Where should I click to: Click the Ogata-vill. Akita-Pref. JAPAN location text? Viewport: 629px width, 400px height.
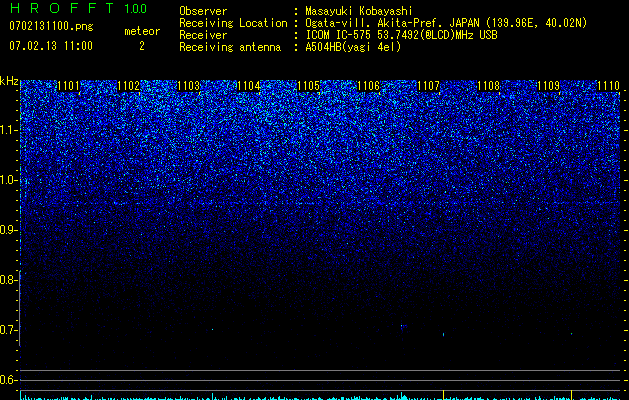pos(446,23)
